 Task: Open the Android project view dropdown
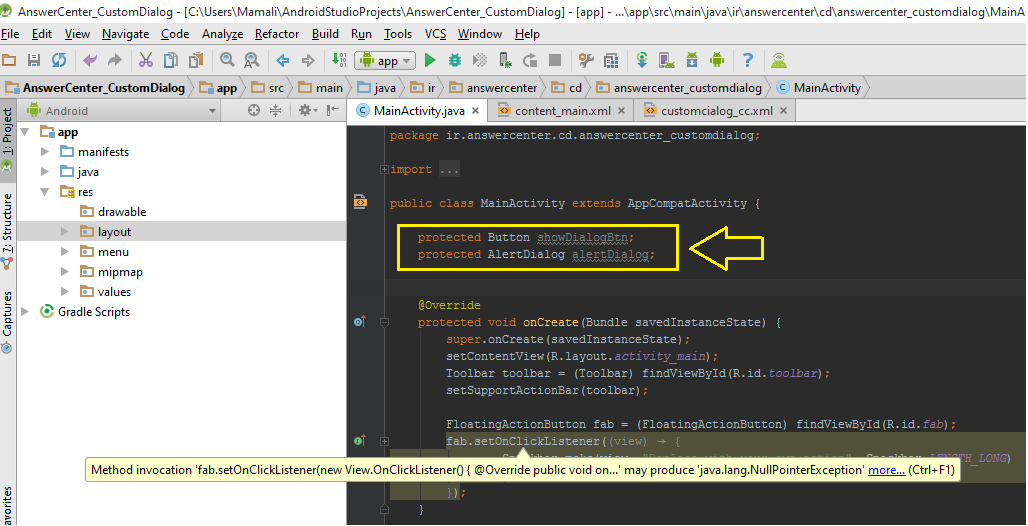[x=212, y=111]
